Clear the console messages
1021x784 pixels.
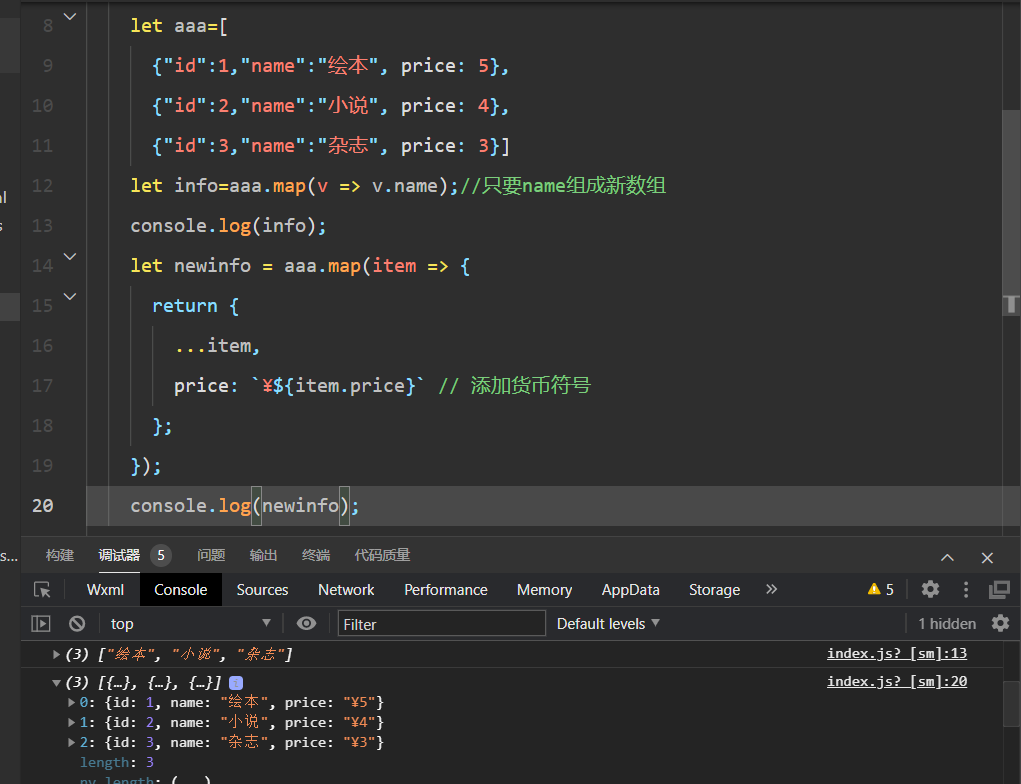(x=79, y=623)
